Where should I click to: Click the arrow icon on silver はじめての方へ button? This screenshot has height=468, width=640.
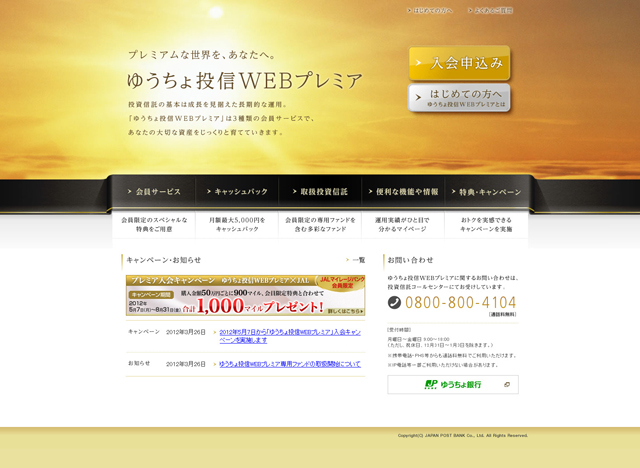tap(418, 98)
